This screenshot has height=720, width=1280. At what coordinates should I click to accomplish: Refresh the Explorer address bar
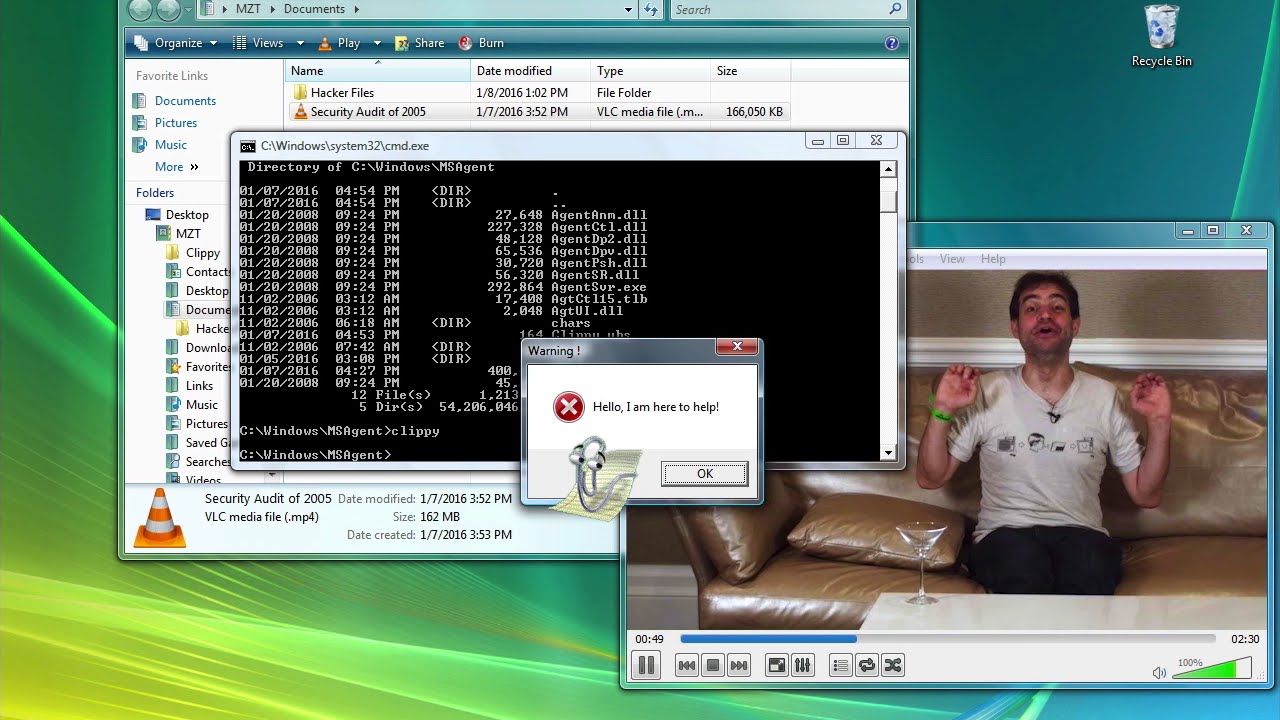tap(652, 10)
